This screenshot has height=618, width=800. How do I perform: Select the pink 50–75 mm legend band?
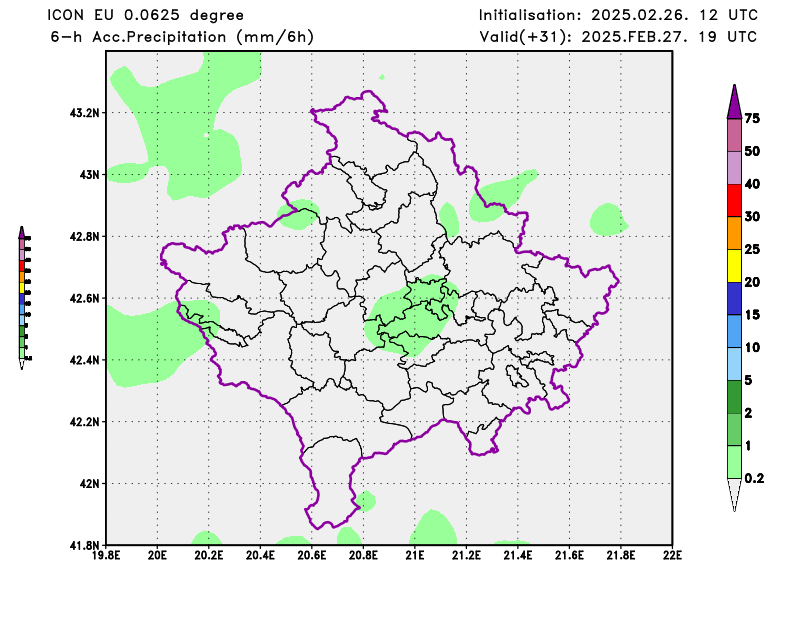734,135
